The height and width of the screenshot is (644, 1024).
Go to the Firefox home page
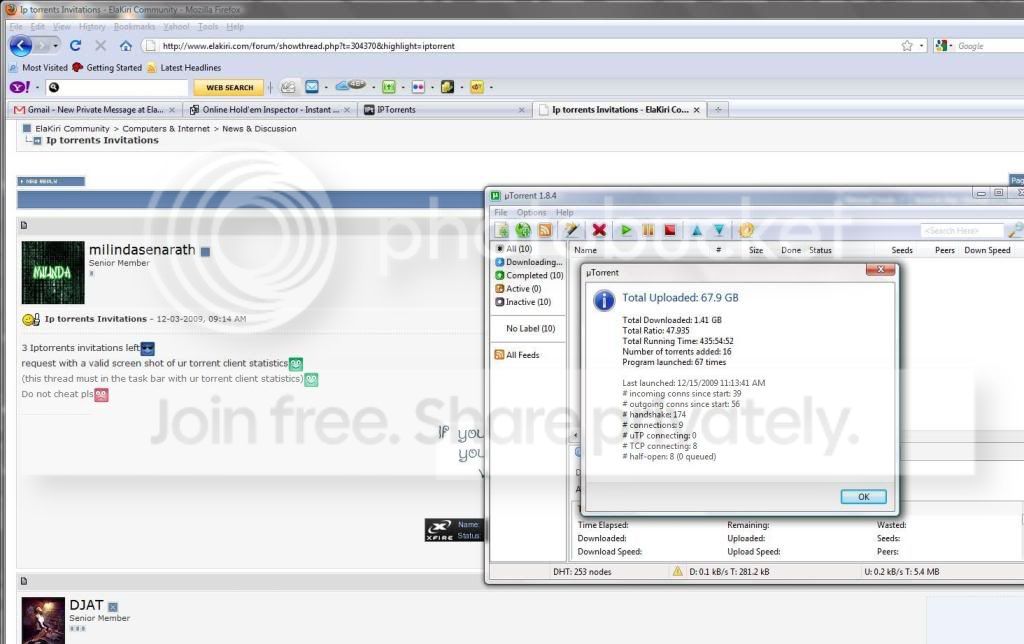click(125, 46)
